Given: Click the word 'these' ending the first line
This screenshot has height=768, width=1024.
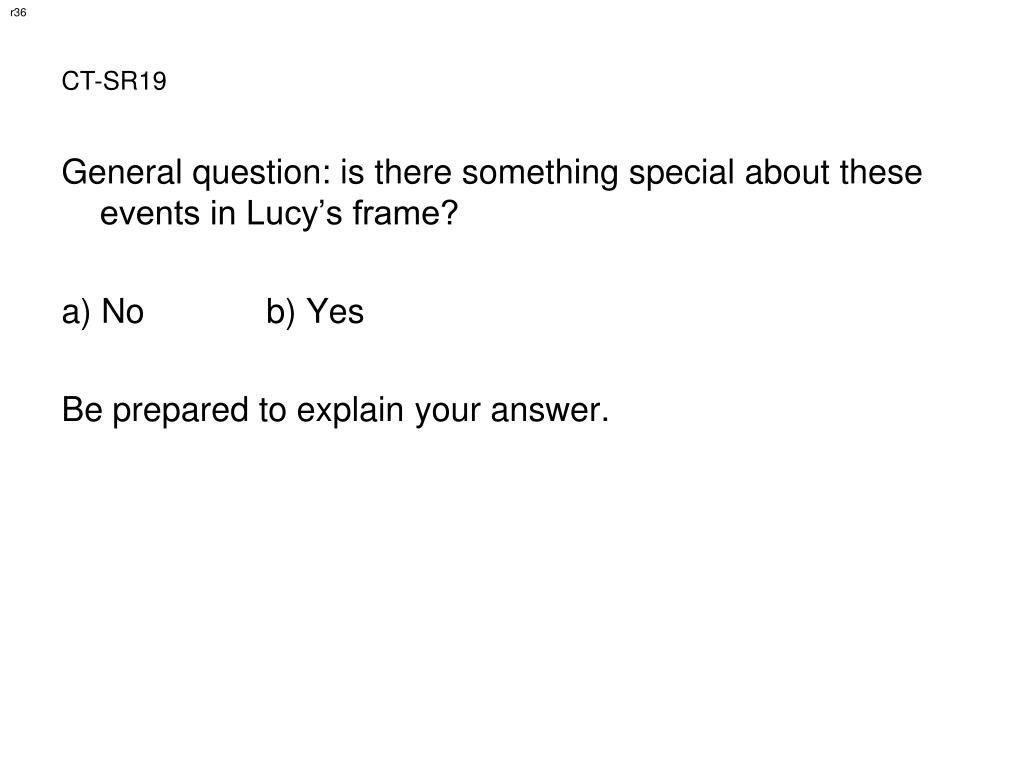Looking at the screenshot, I should (x=880, y=173).
